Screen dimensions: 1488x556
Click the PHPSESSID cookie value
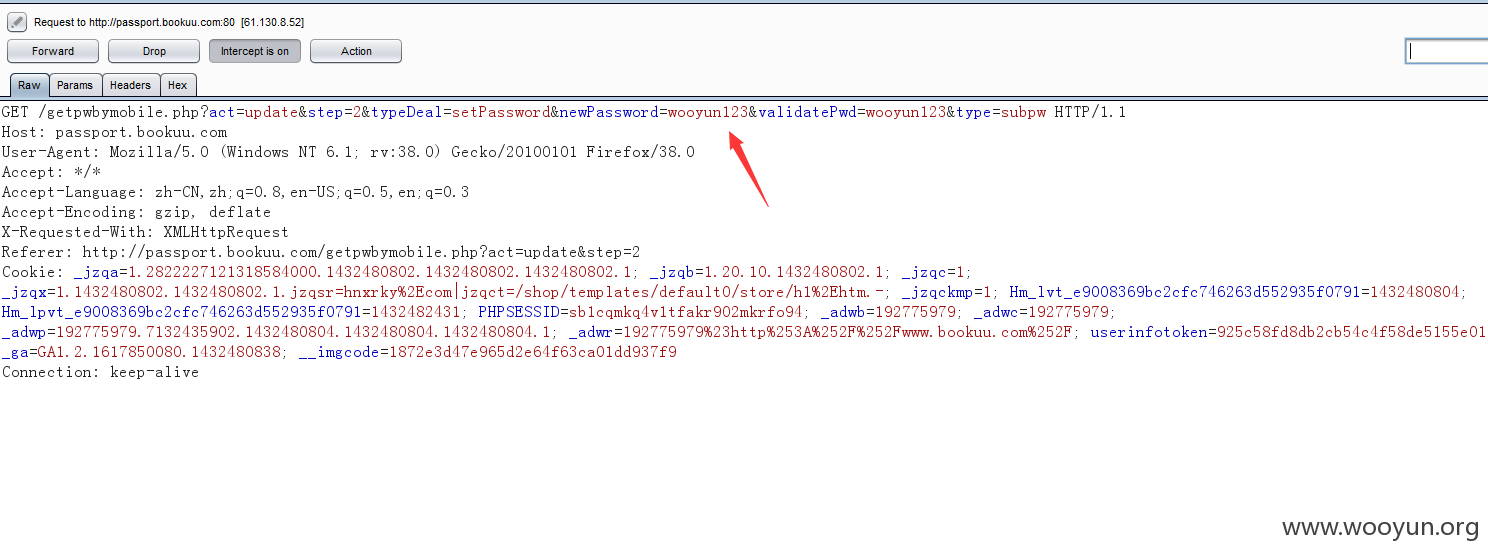coord(686,312)
